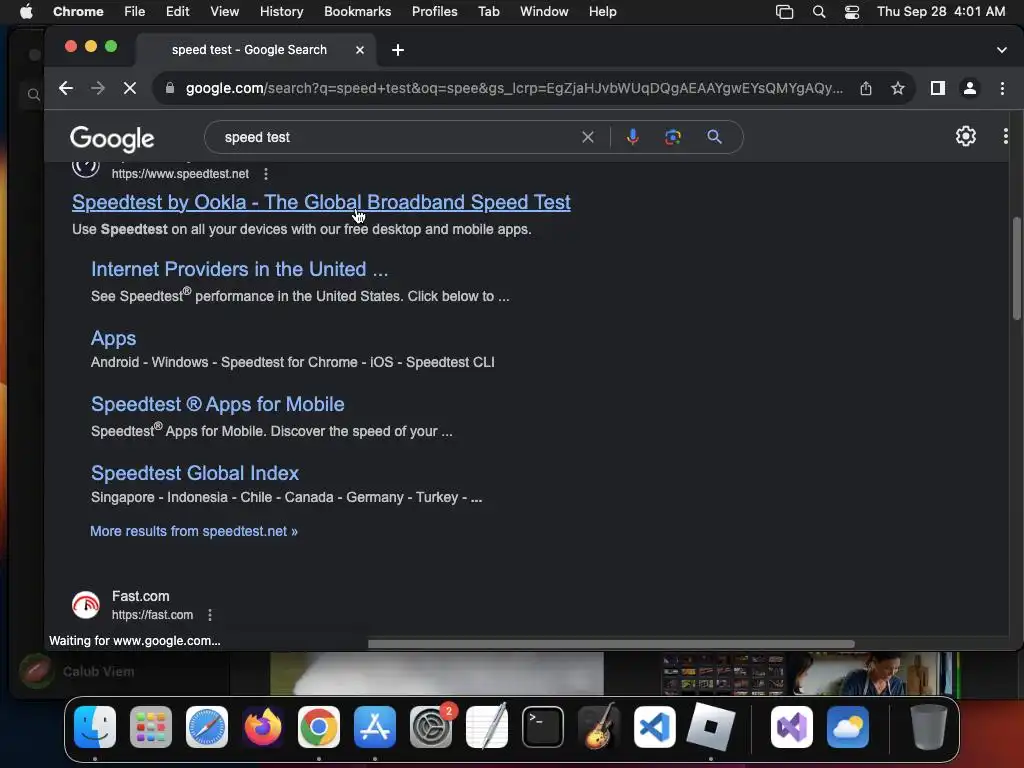Screen dimensions: 1024x768
Task: Open the Trash in the dock
Action: tap(929, 726)
